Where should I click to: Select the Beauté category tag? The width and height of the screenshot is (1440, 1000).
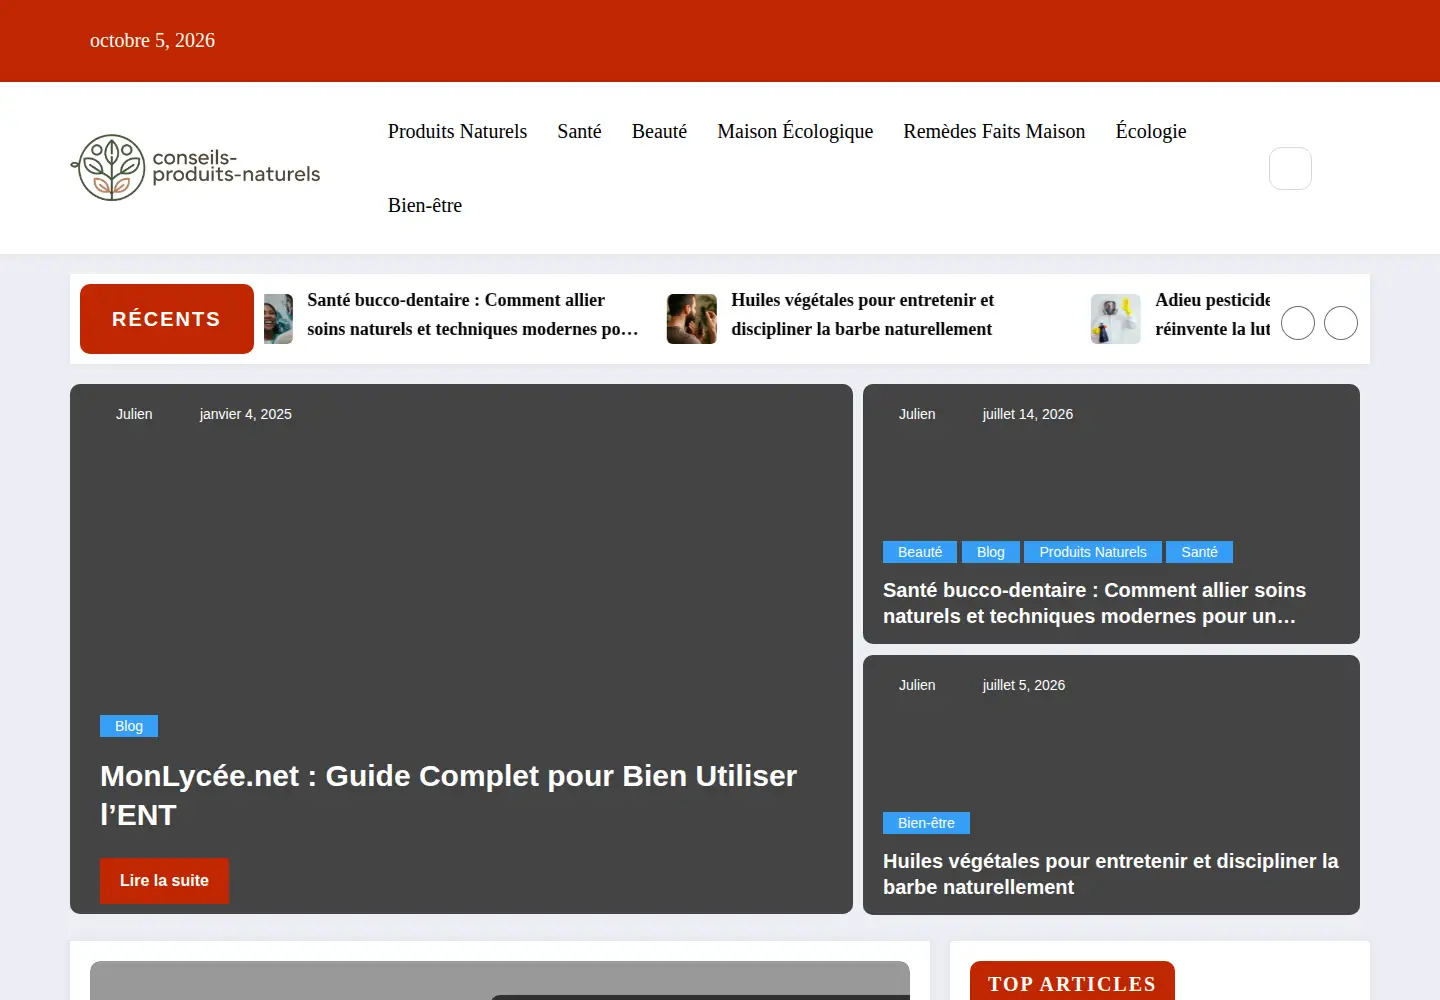pos(920,552)
